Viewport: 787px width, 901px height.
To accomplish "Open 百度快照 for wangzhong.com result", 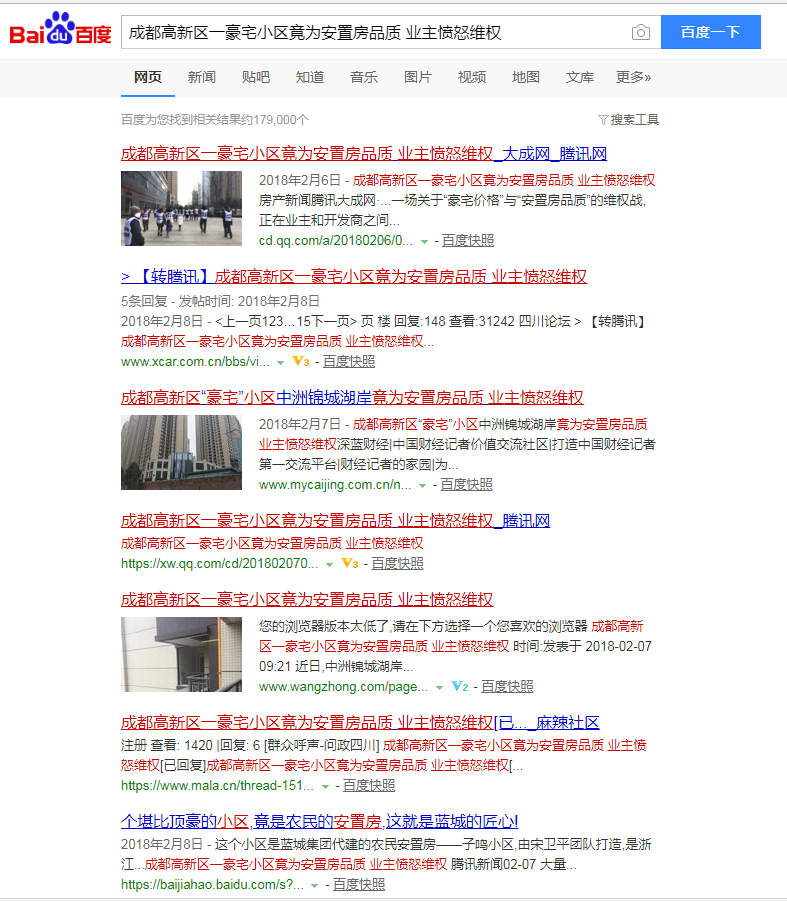I will tap(507, 687).
